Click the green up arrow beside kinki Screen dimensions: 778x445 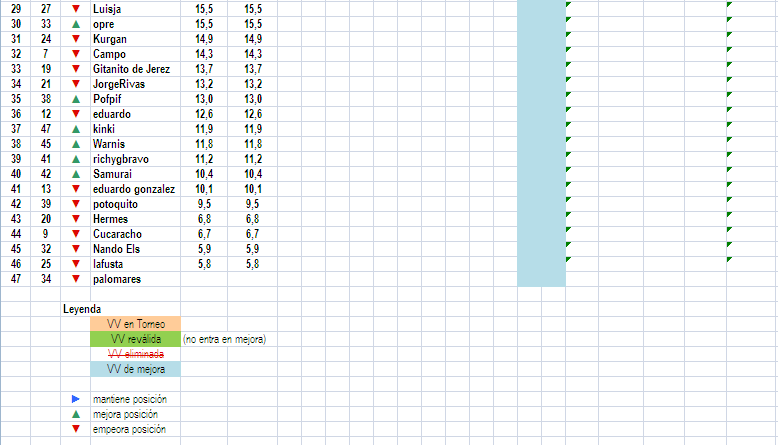tap(76, 129)
